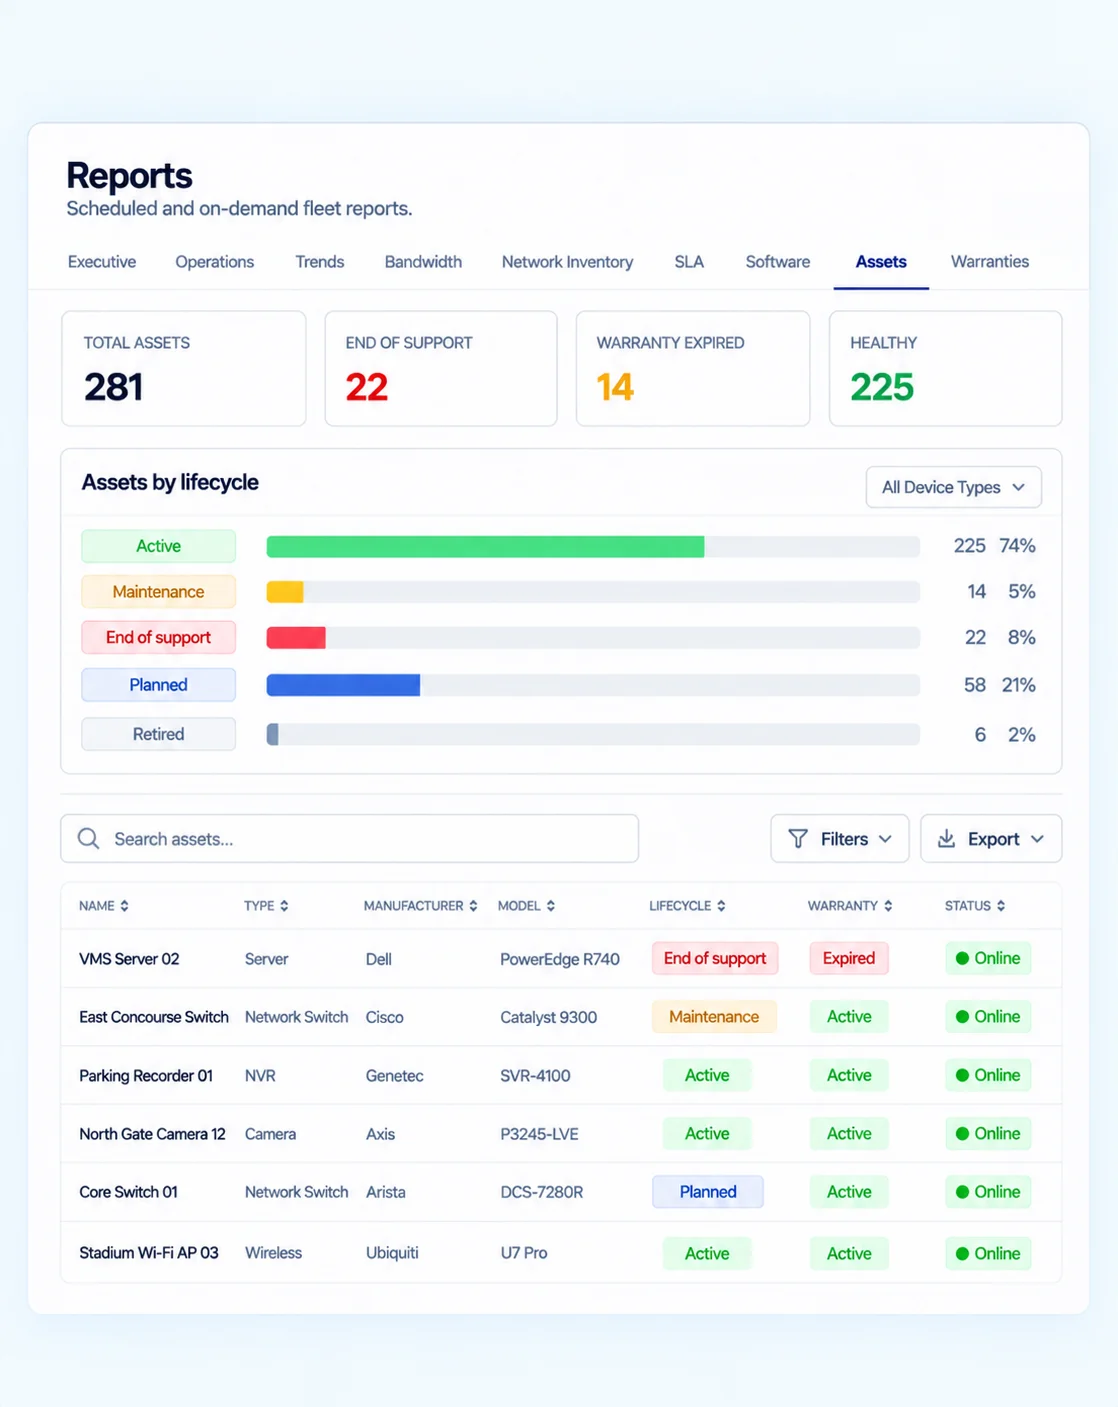Image resolution: width=1118 pixels, height=1407 pixels.
Task: Sort by MANUFACTURER column arrows
Action: pyautogui.click(x=474, y=906)
